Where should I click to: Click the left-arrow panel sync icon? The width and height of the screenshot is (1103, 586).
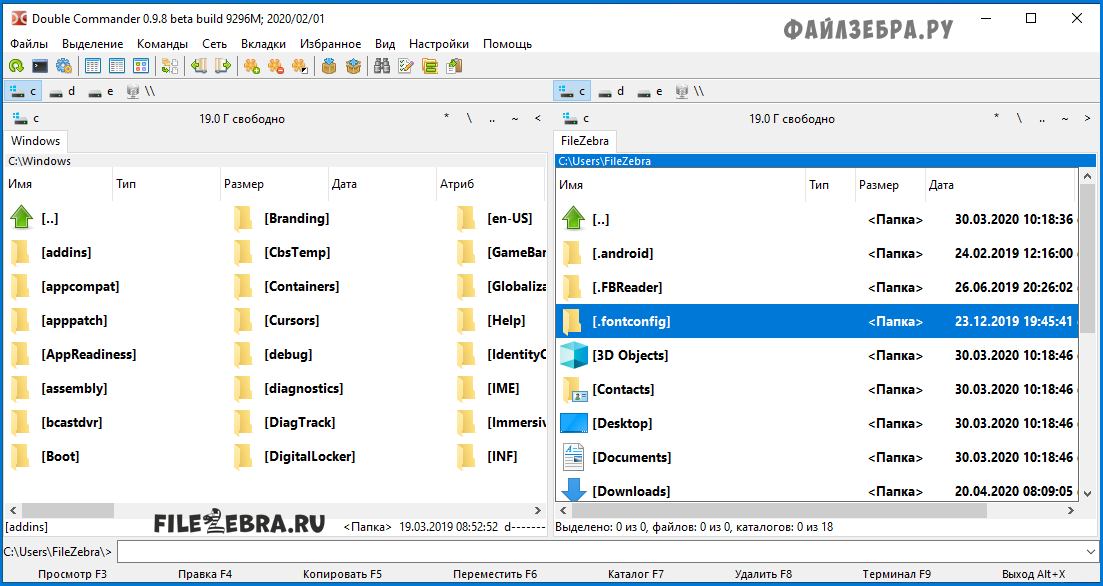[x=199, y=66]
